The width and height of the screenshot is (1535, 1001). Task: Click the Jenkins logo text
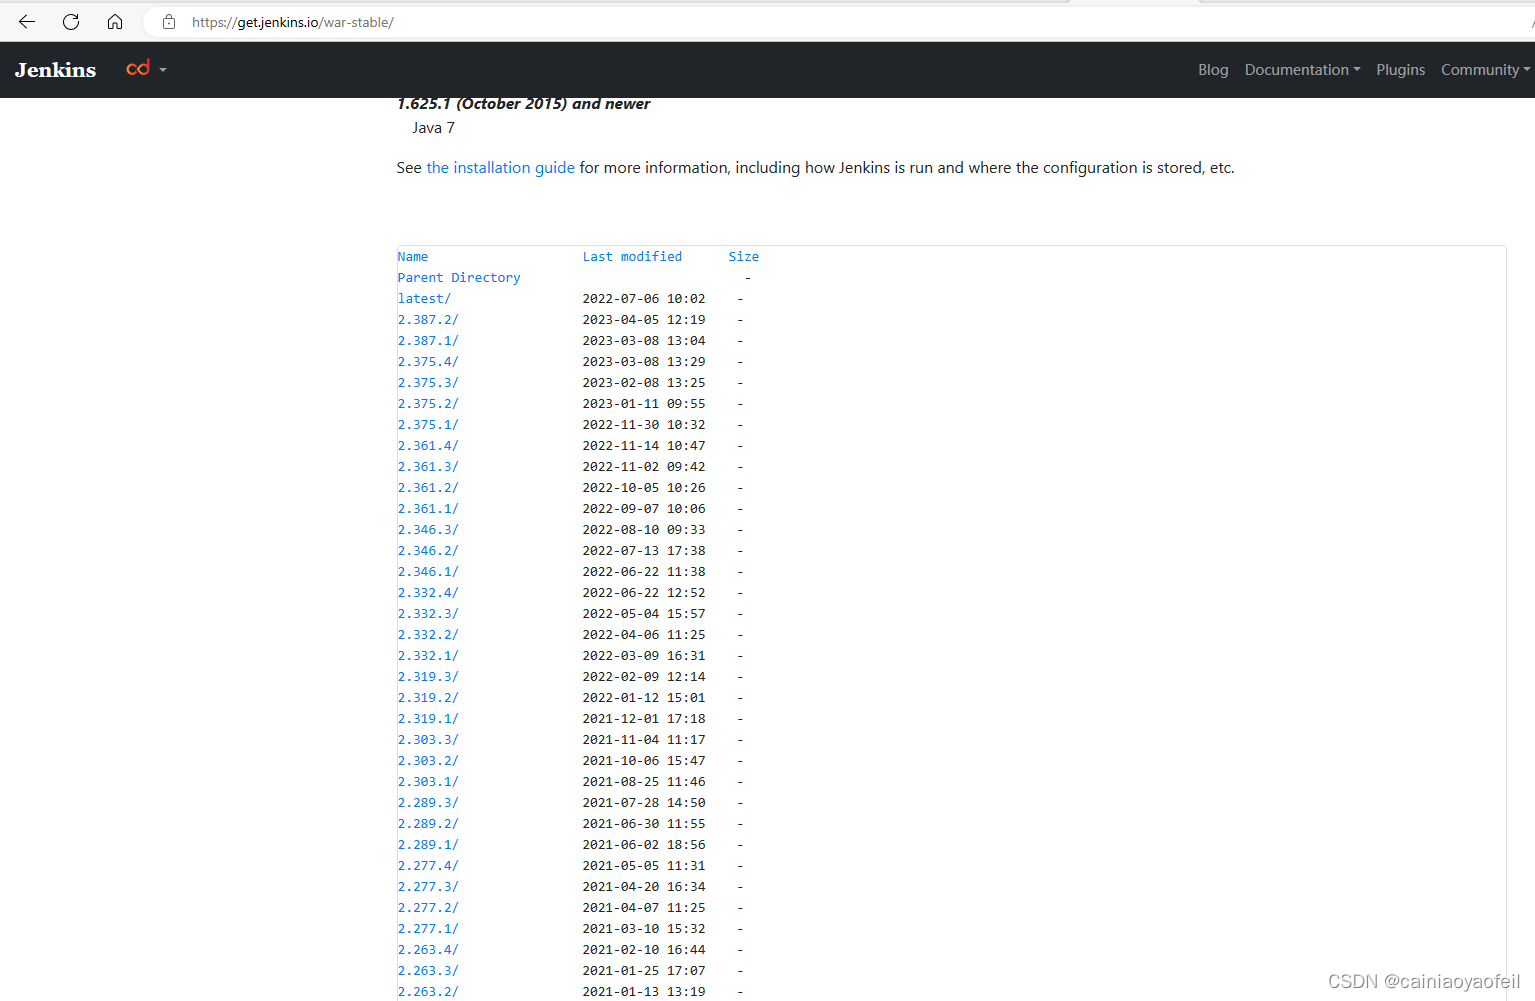[x=56, y=70]
